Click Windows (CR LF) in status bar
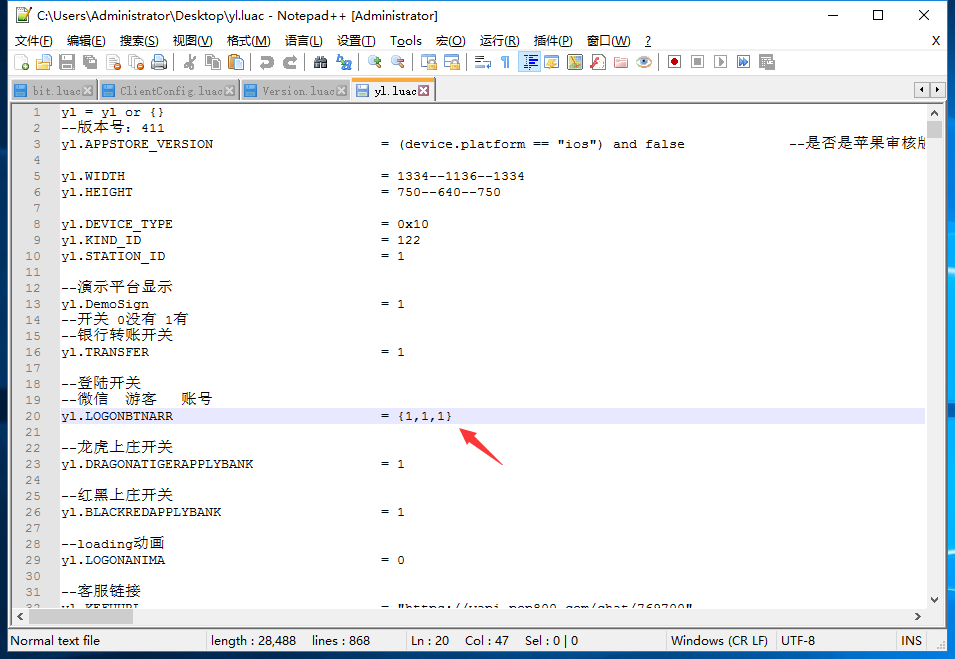Screen dimensions: 955x659 point(719,641)
